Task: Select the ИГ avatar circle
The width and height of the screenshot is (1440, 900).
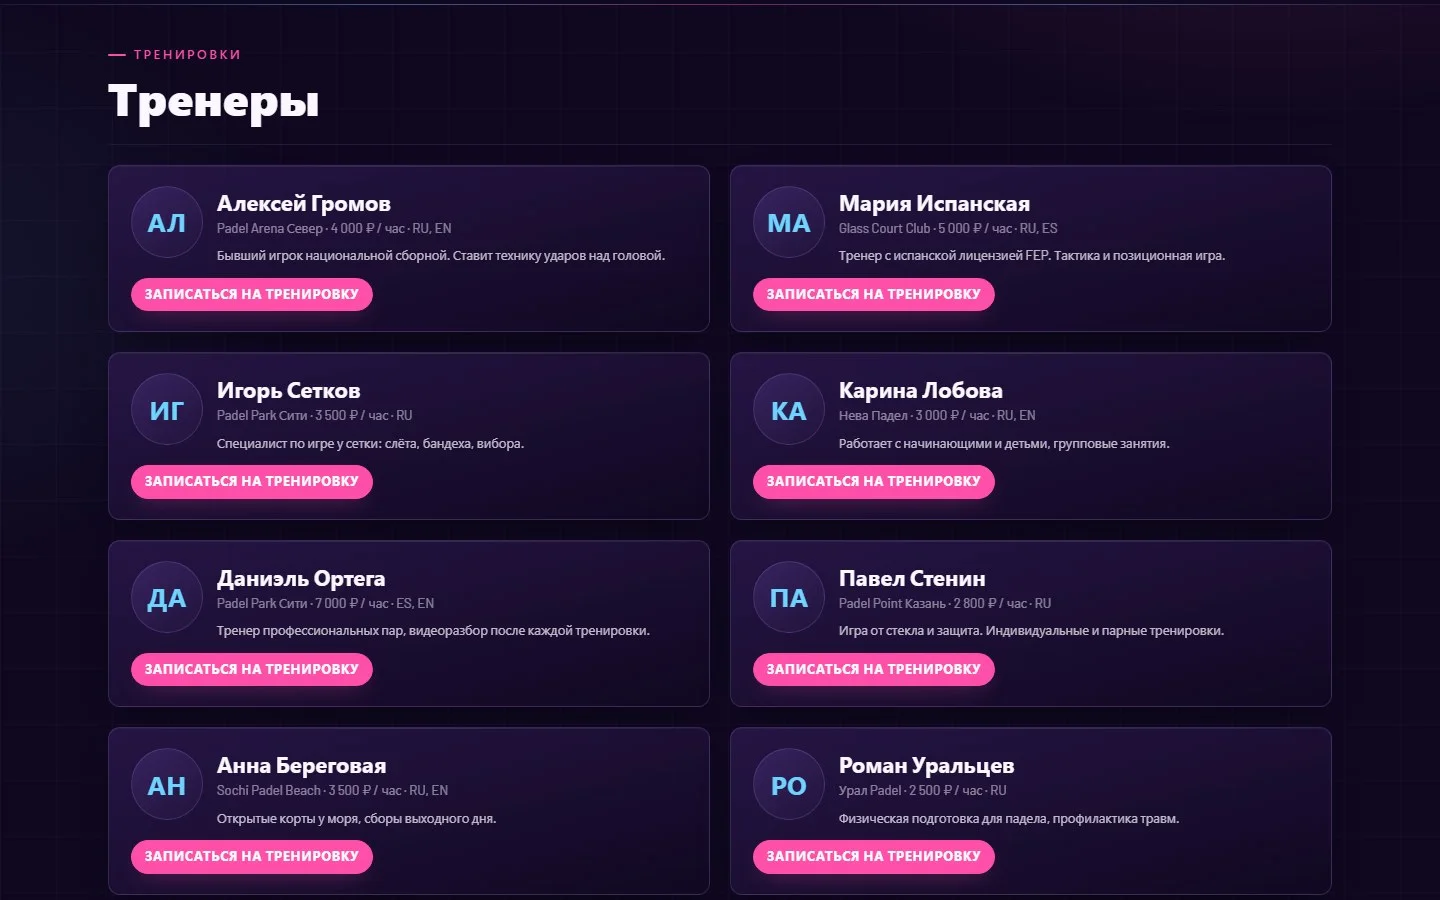Action: 167,410
